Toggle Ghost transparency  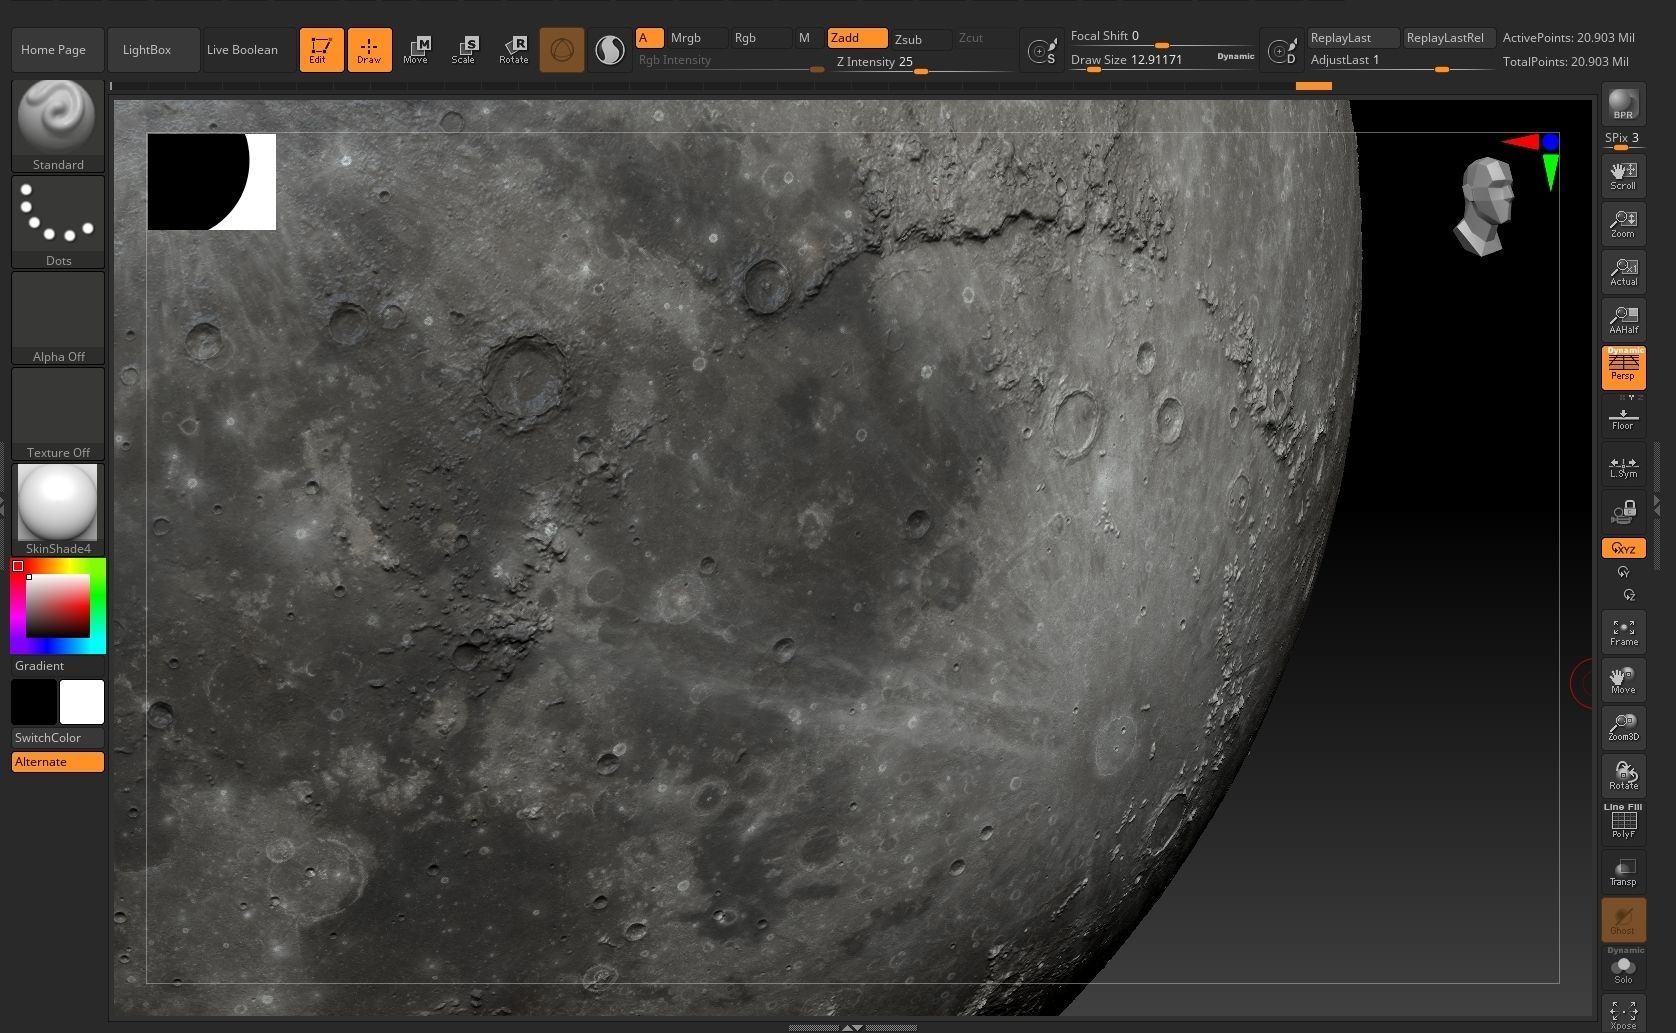[x=1623, y=919]
